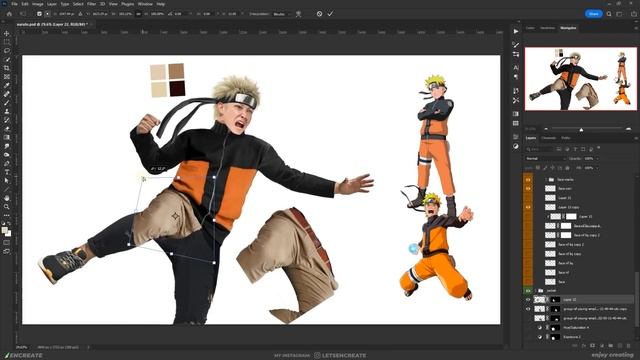Select the Move tool

(x=7, y=33)
